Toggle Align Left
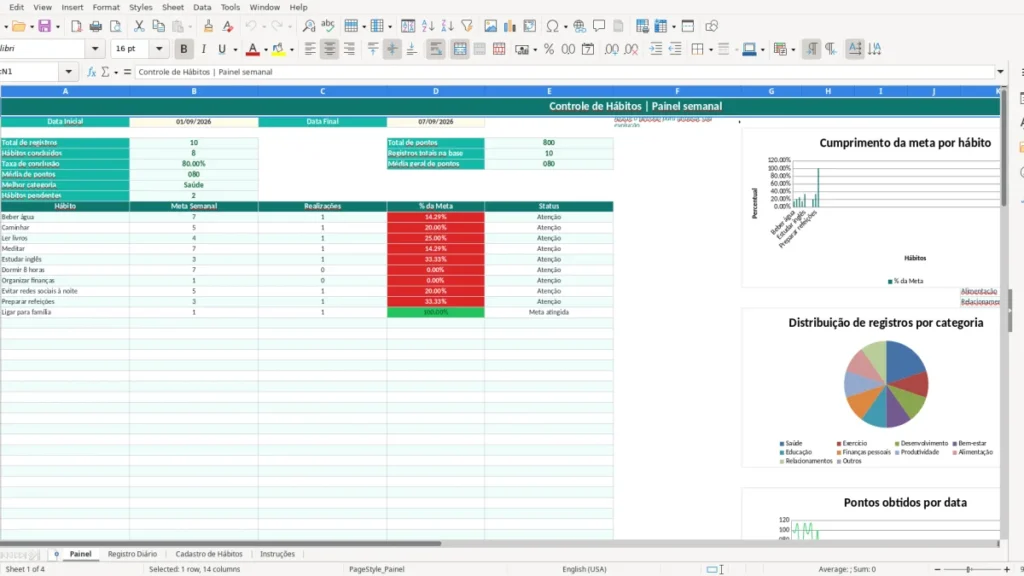1024x576 pixels. coord(310,49)
